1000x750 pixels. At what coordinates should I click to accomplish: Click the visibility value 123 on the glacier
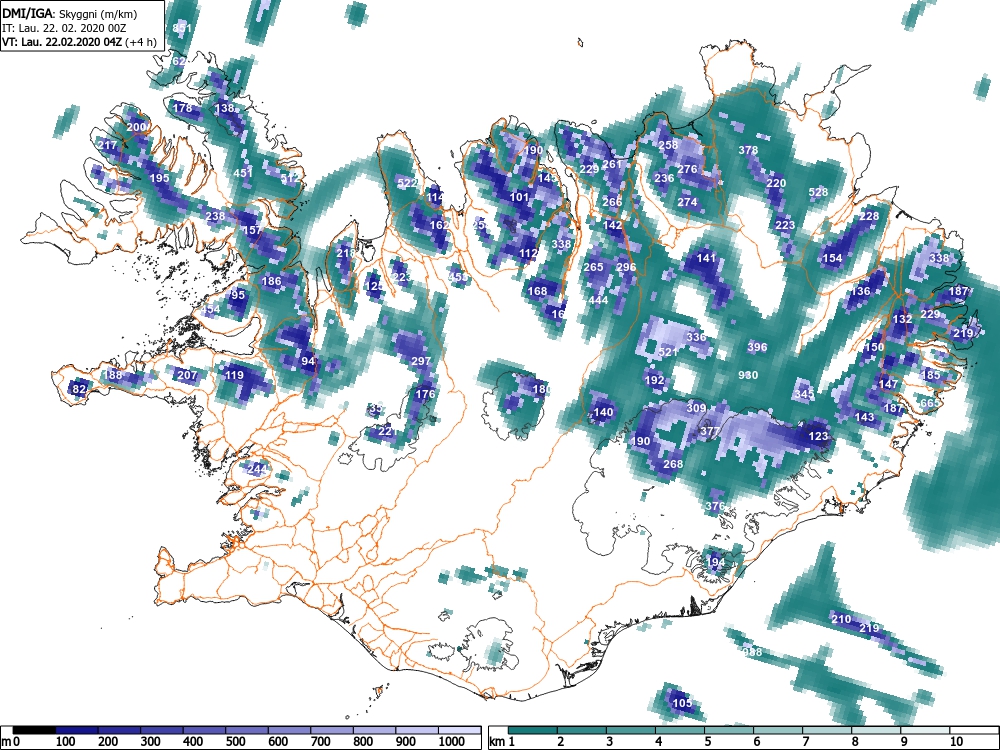tap(818, 436)
